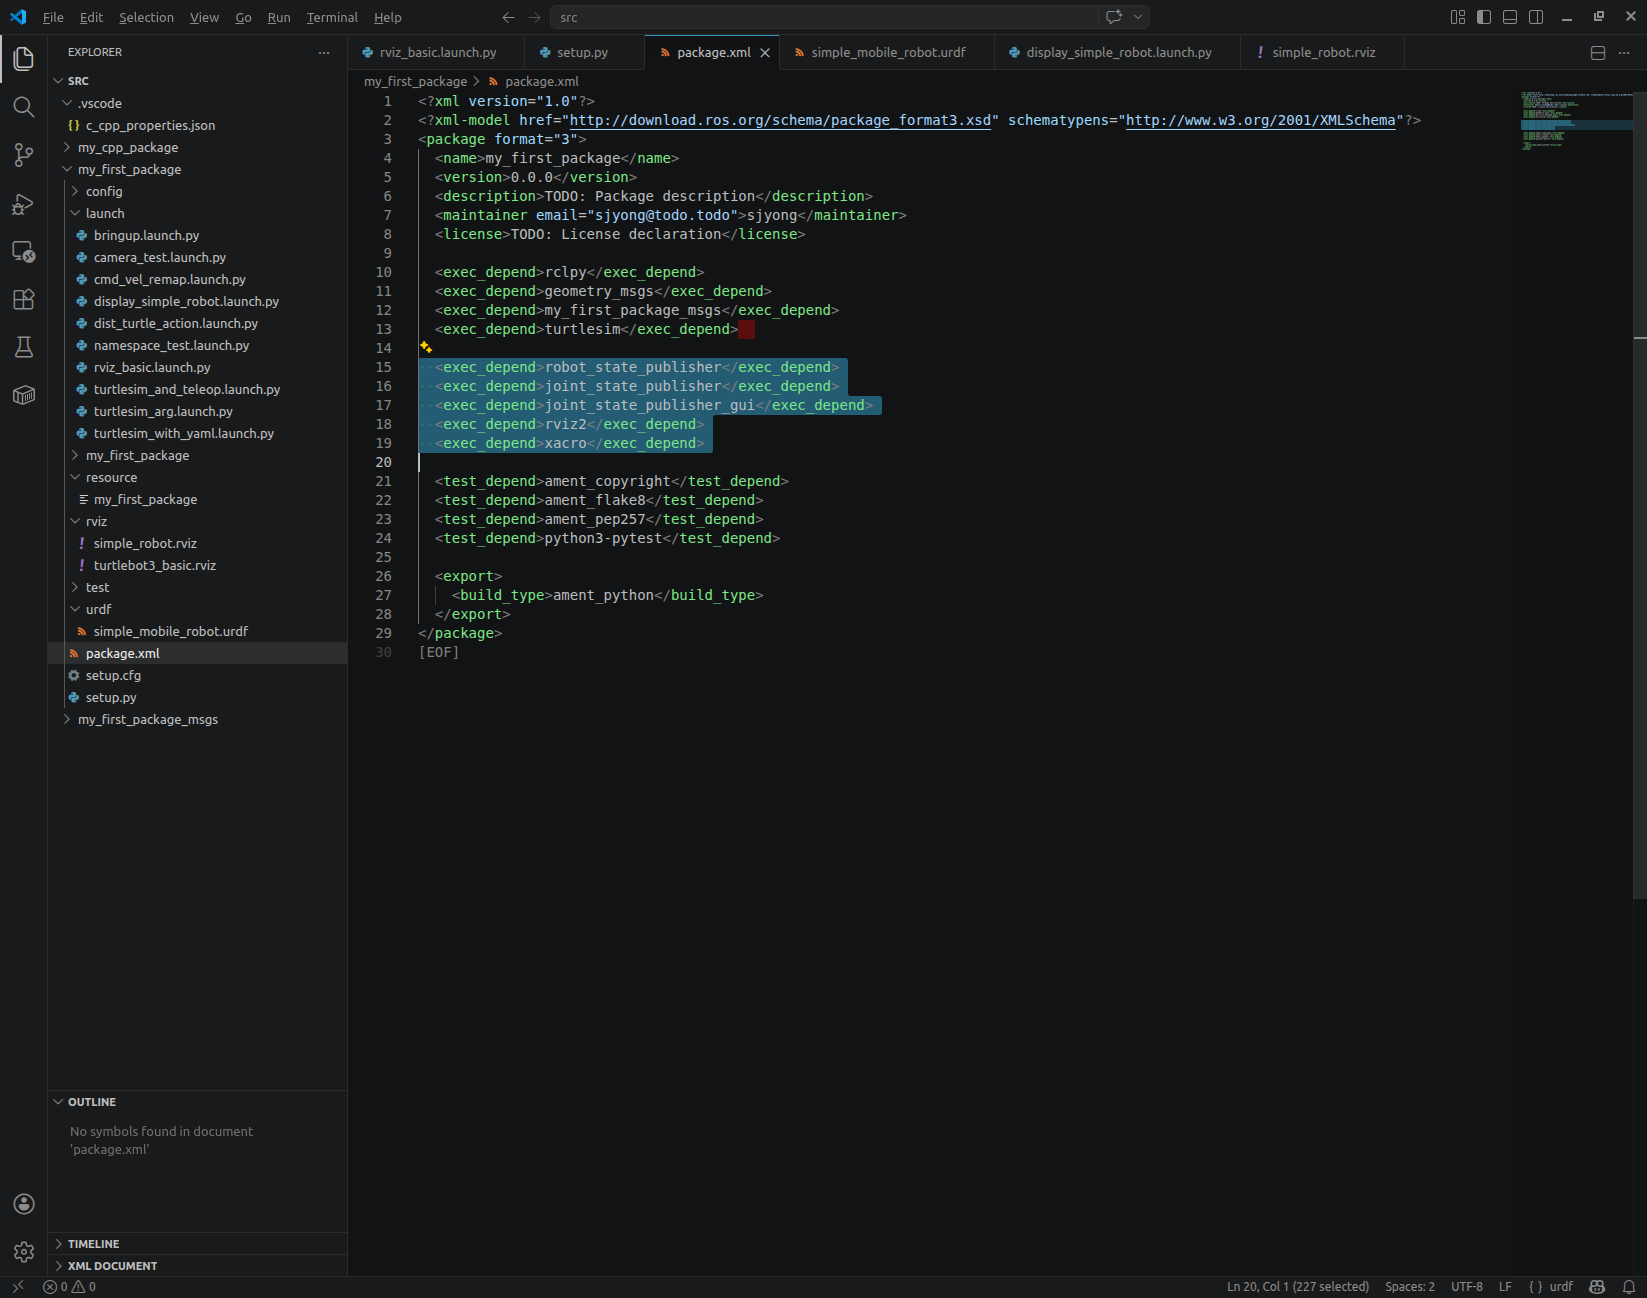Screen dimensions: 1647x1298
Task: Open the notifications bell in status bar
Action: coord(1629,1287)
